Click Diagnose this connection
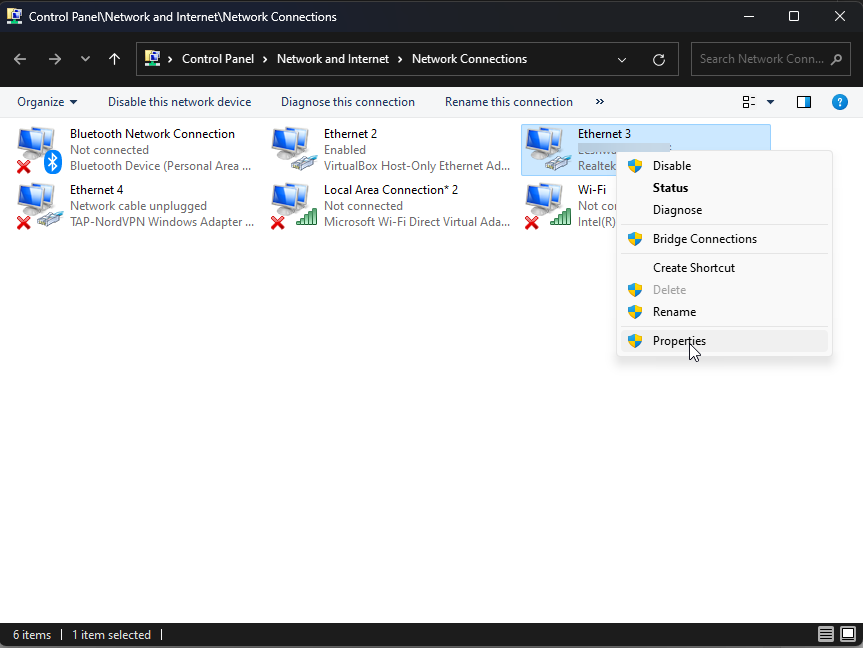This screenshot has width=863, height=648. [x=348, y=102]
